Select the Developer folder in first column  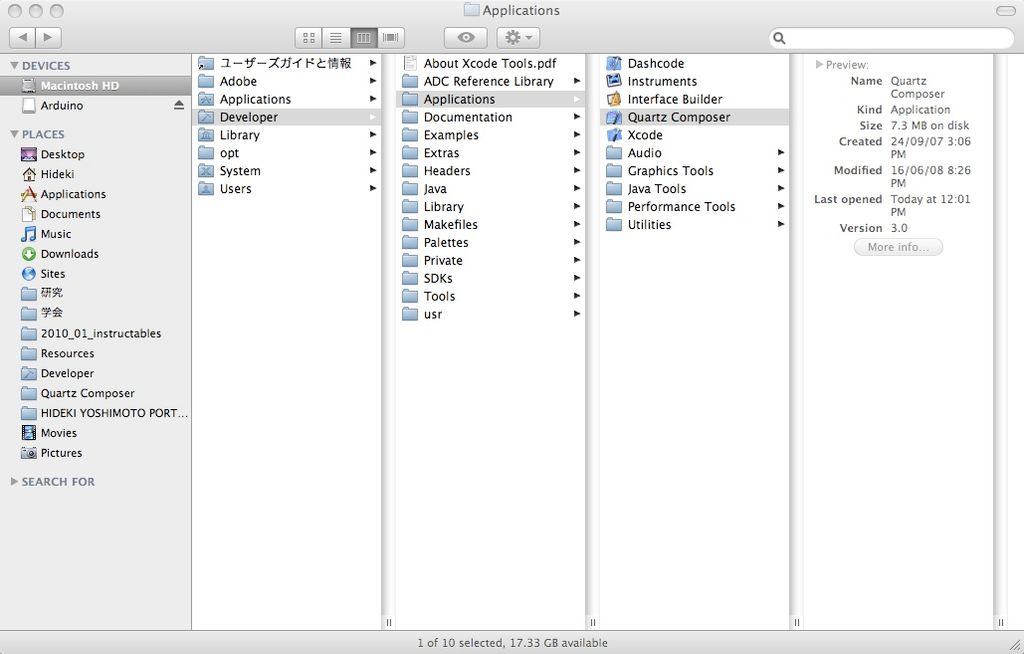pyautogui.click(x=287, y=117)
